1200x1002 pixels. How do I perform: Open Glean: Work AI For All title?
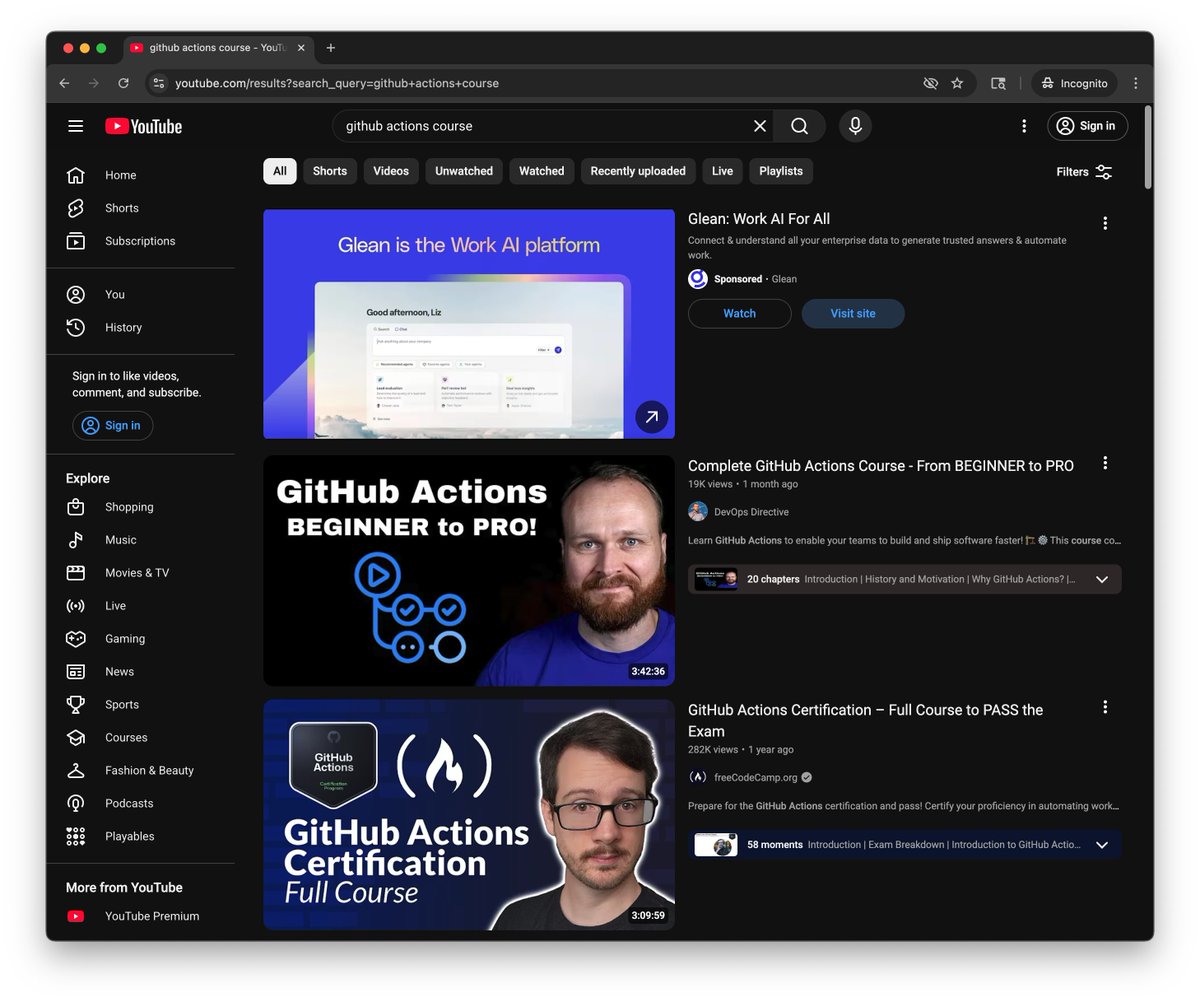759,219
